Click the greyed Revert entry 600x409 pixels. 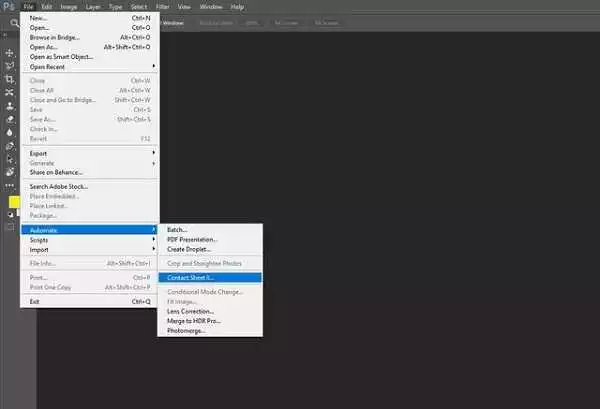(90, 139)
